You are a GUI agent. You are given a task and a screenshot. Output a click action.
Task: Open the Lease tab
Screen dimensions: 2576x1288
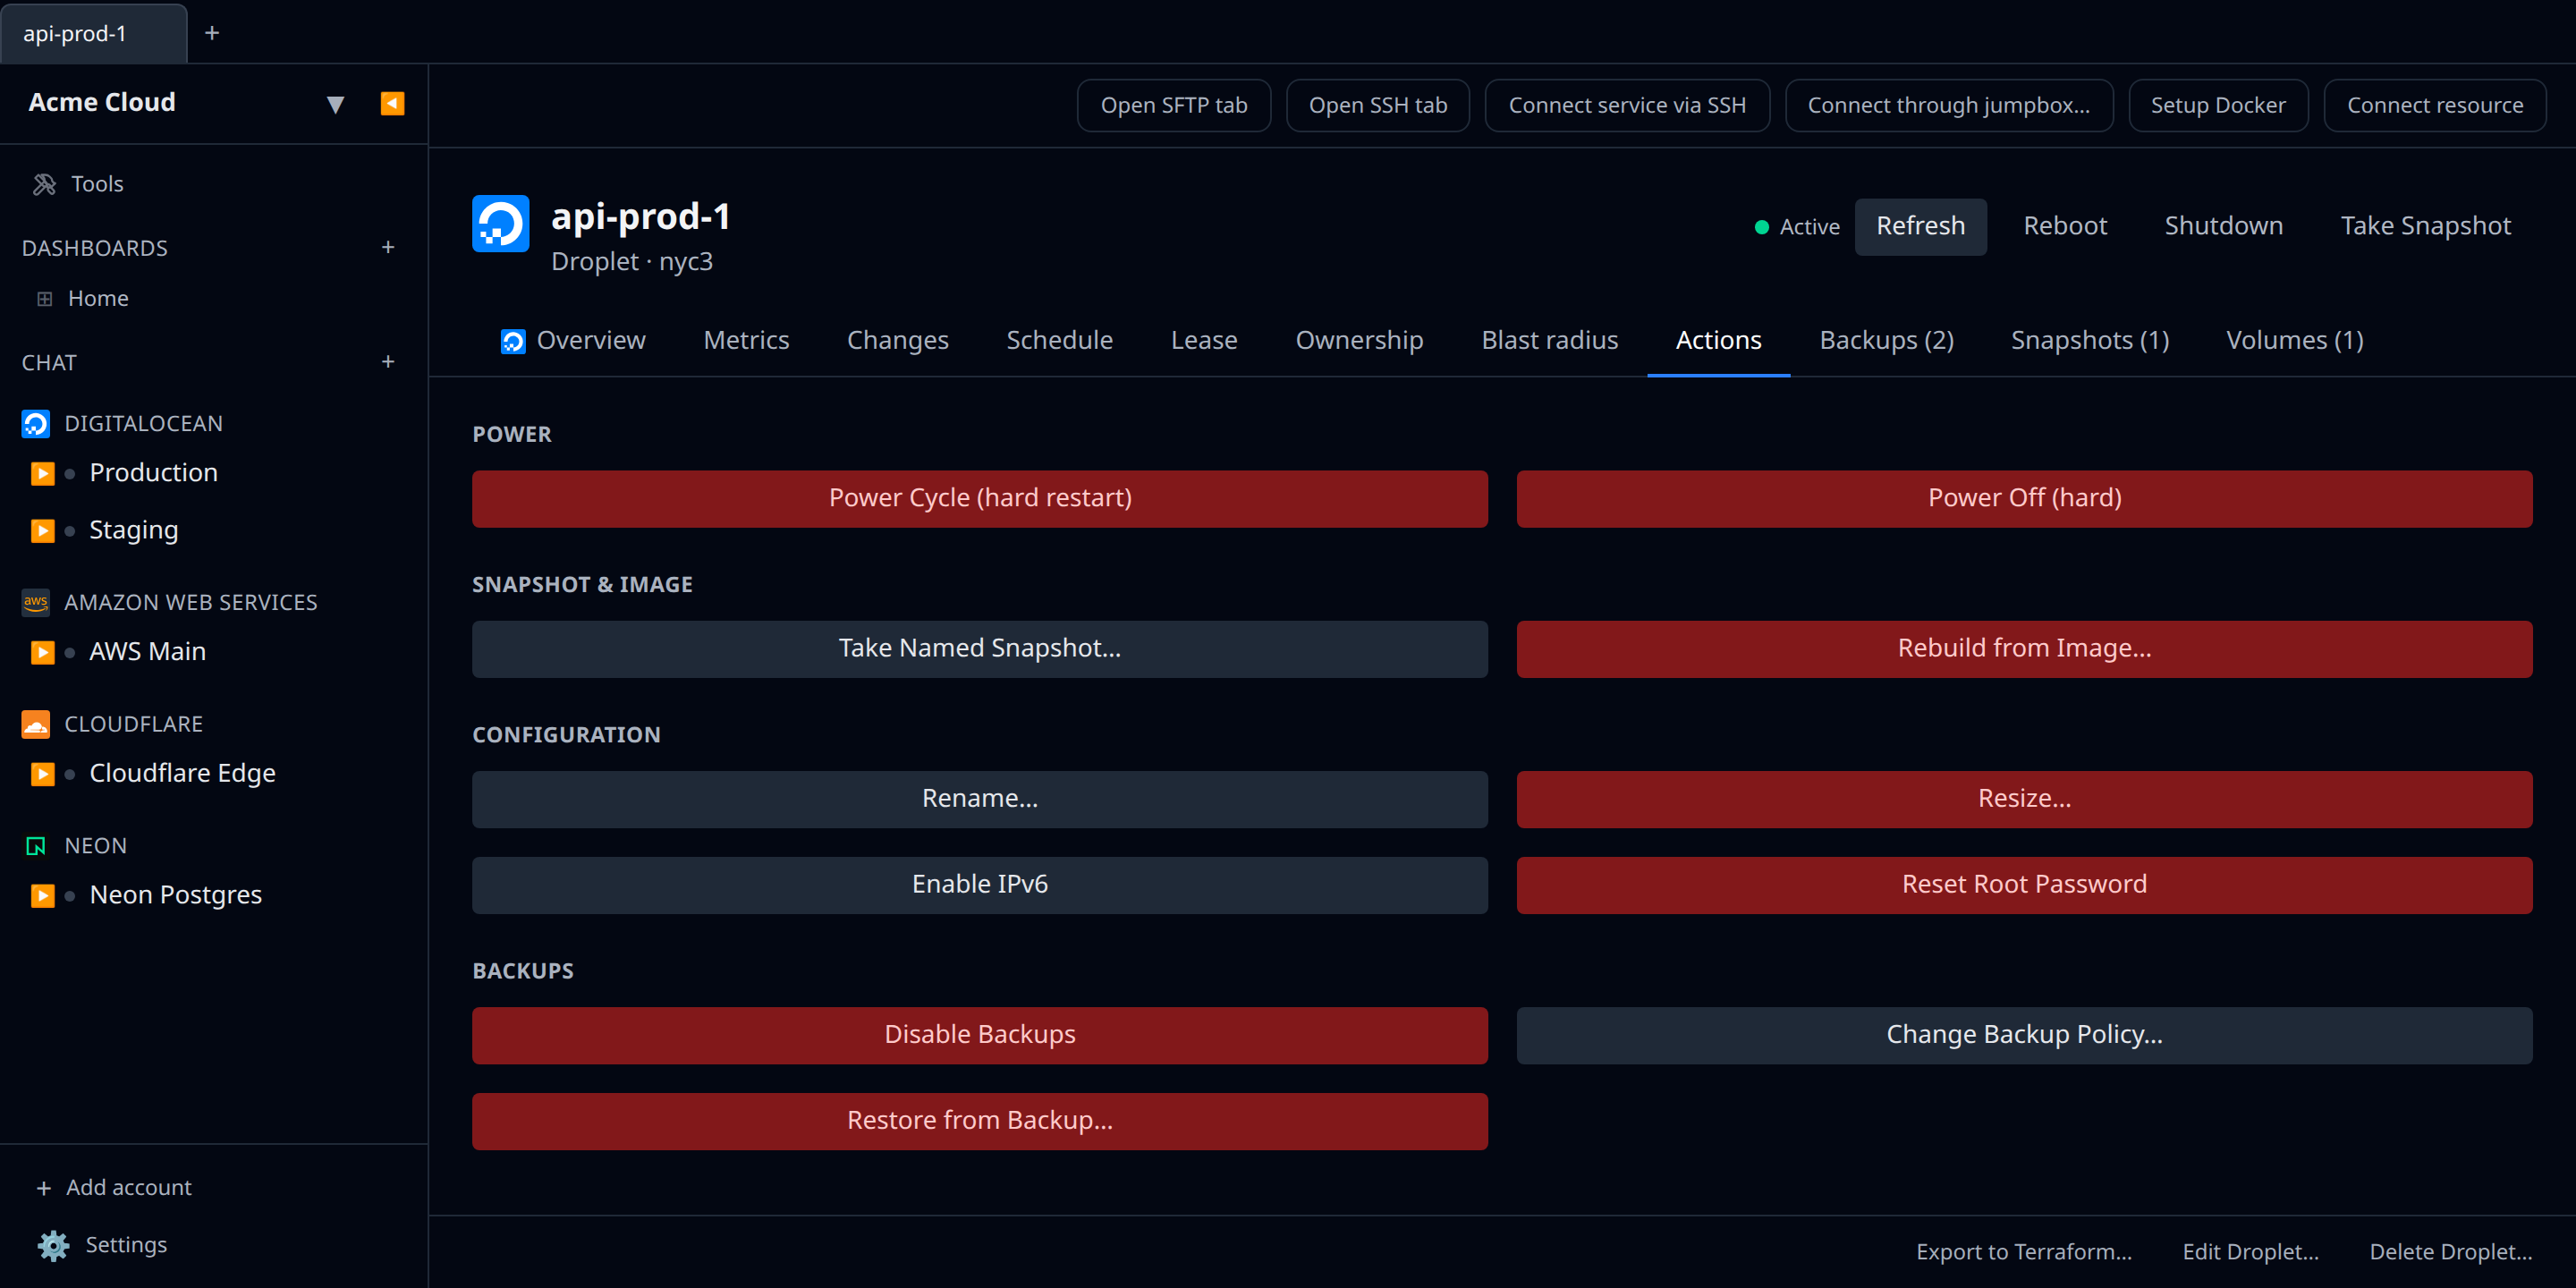pos(1204,340)
